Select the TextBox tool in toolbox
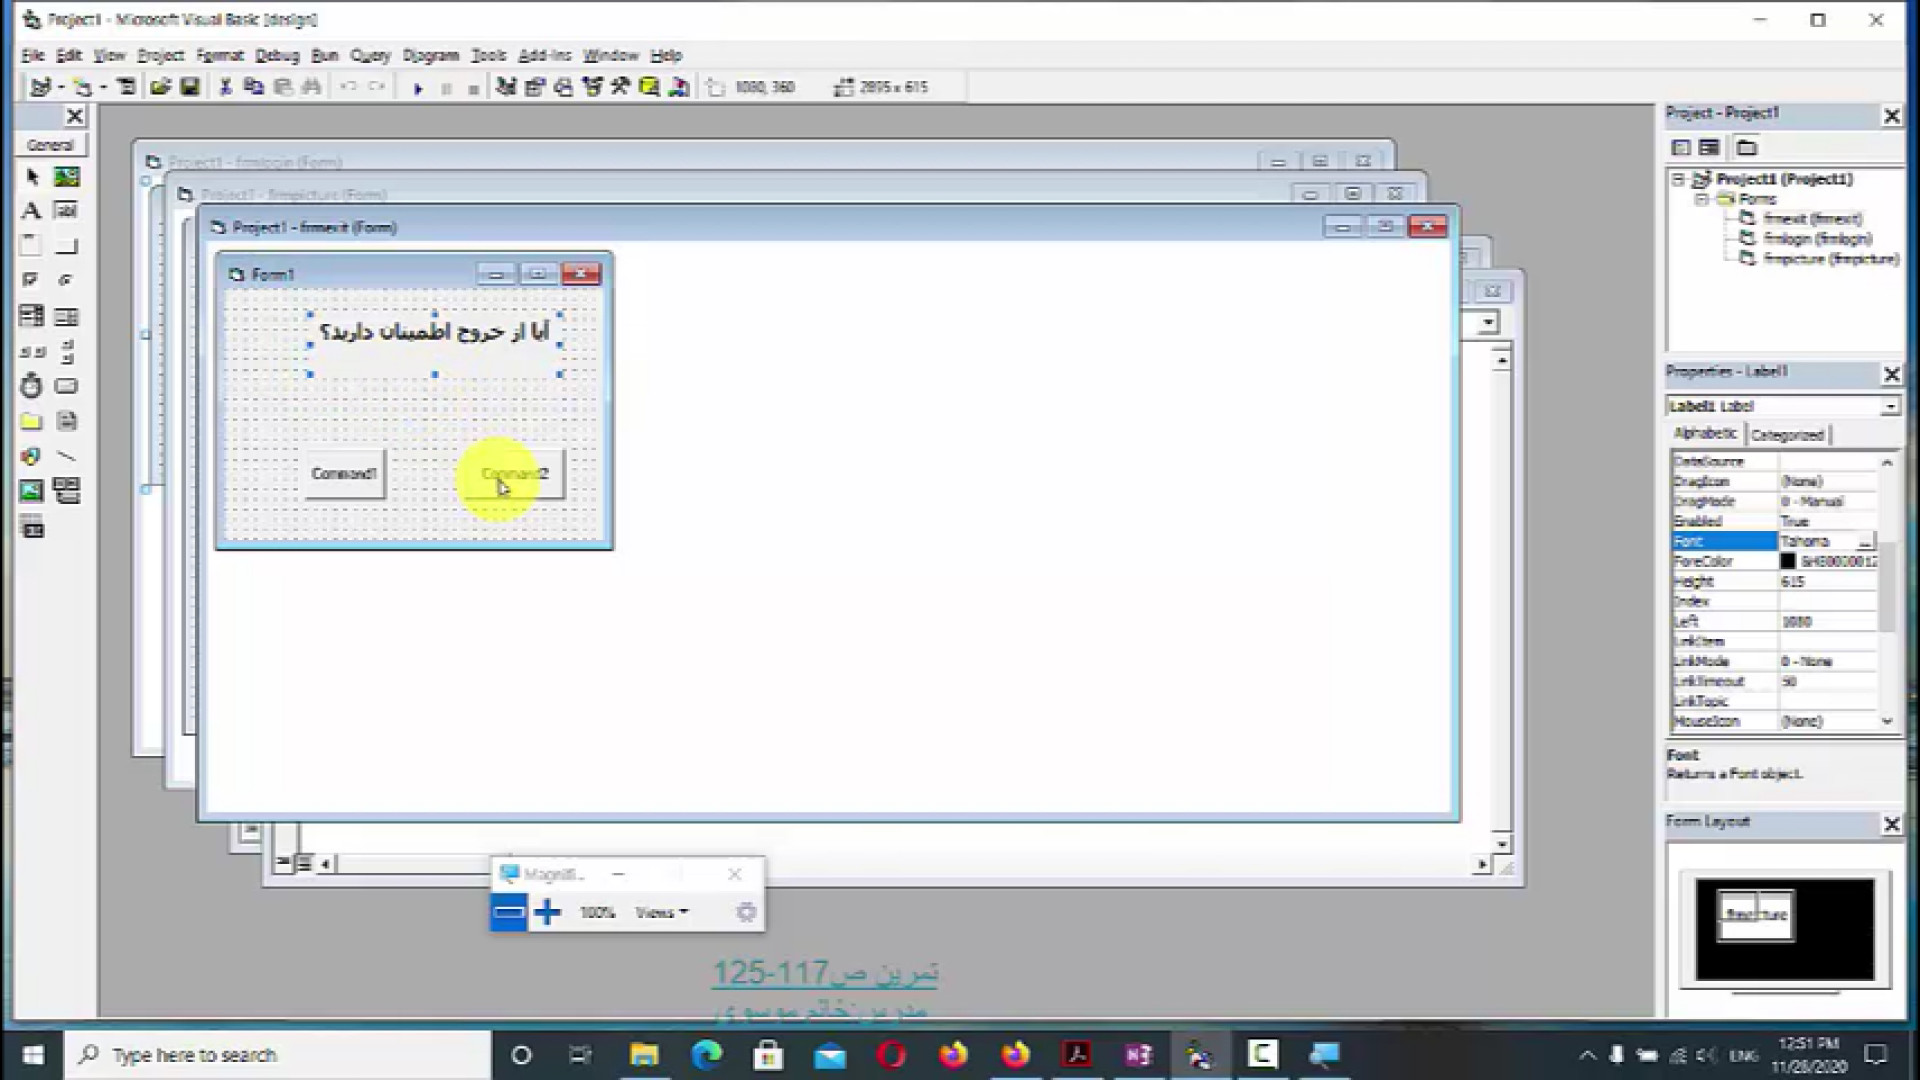This screenshot has width=1920, height=1080. point(66,211)
